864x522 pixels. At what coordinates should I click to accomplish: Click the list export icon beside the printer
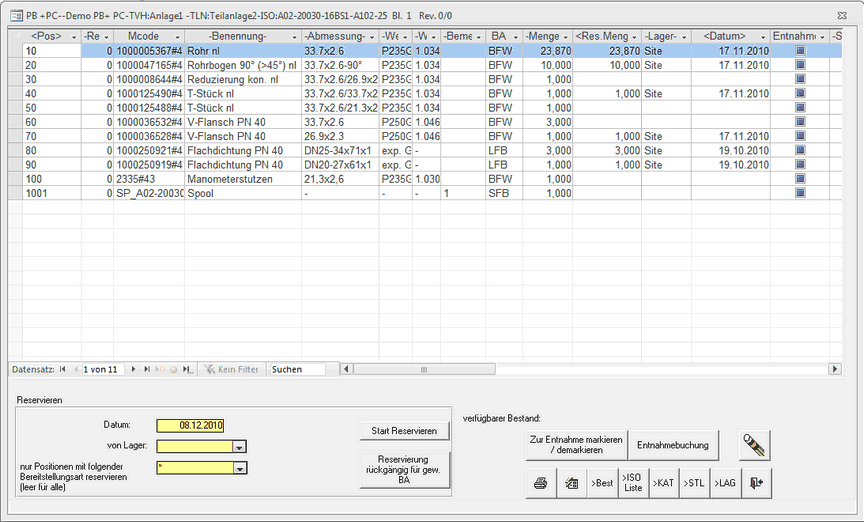pos(571,483)
